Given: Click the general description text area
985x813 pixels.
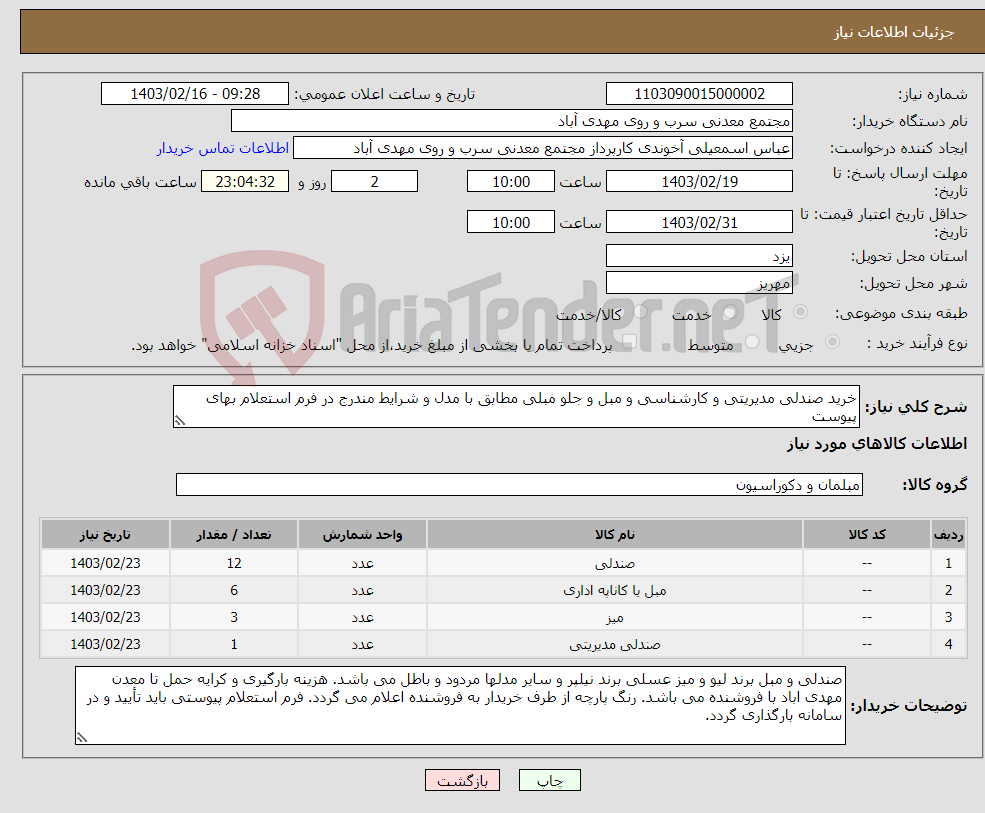Looking at the screenshot, I should [516, 406].
